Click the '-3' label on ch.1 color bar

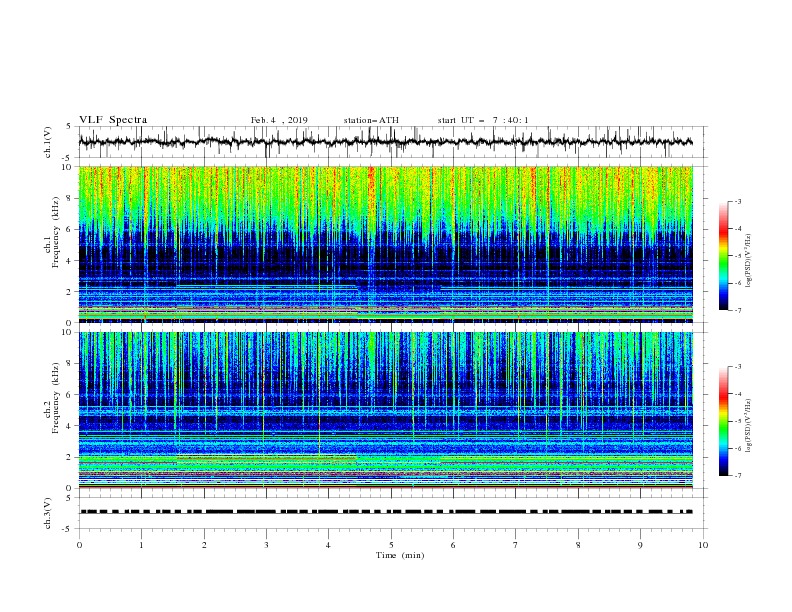point(738,201)
